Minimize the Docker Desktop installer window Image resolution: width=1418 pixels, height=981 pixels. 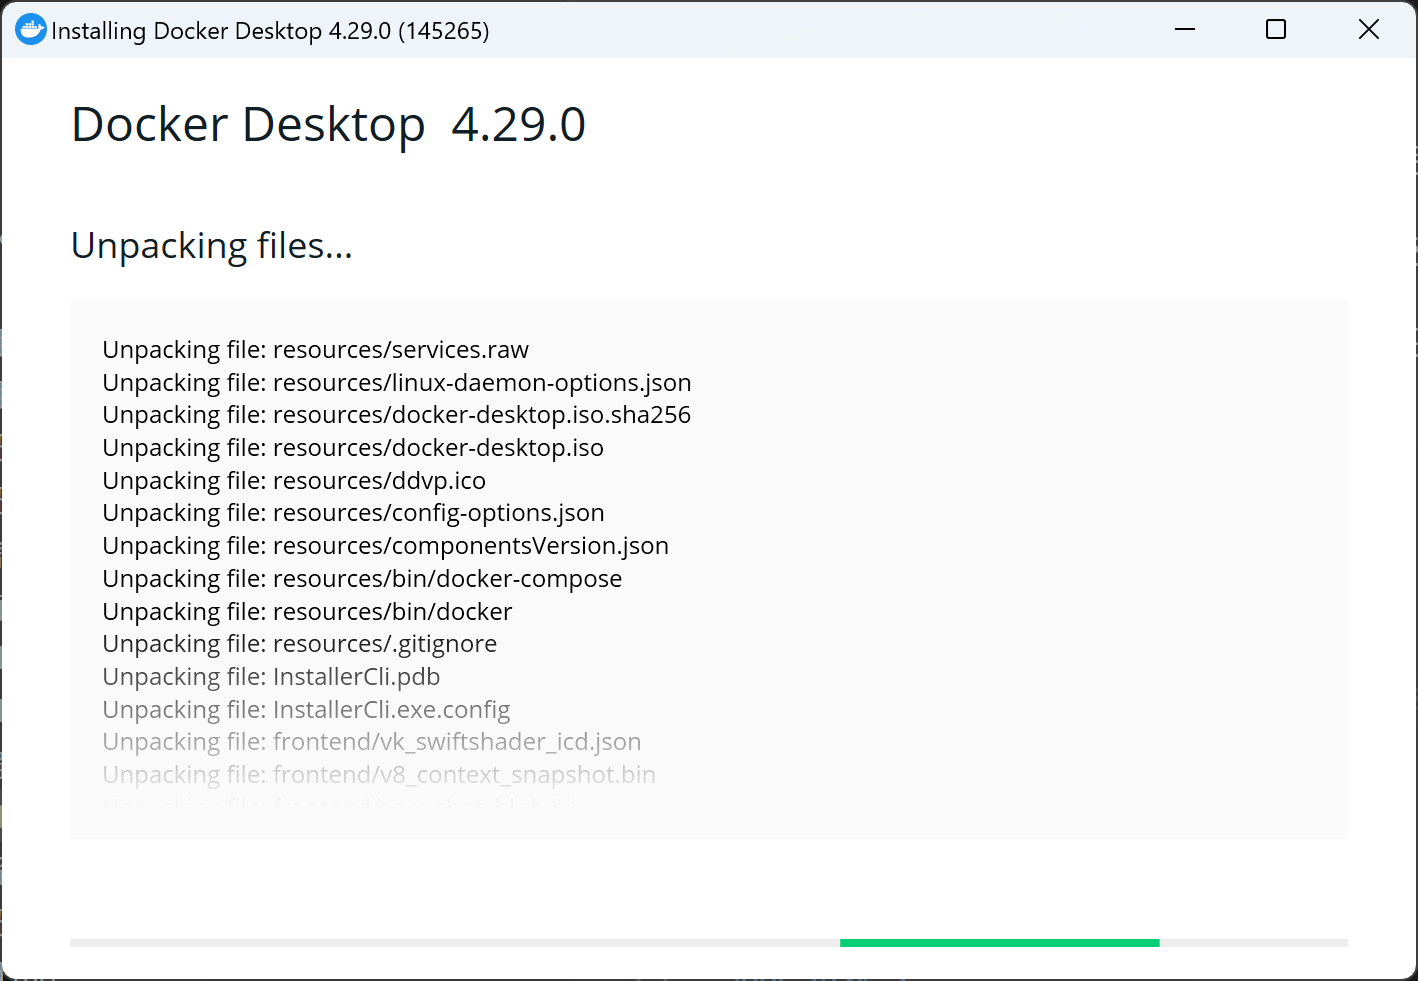click(x=1185, y=30)
